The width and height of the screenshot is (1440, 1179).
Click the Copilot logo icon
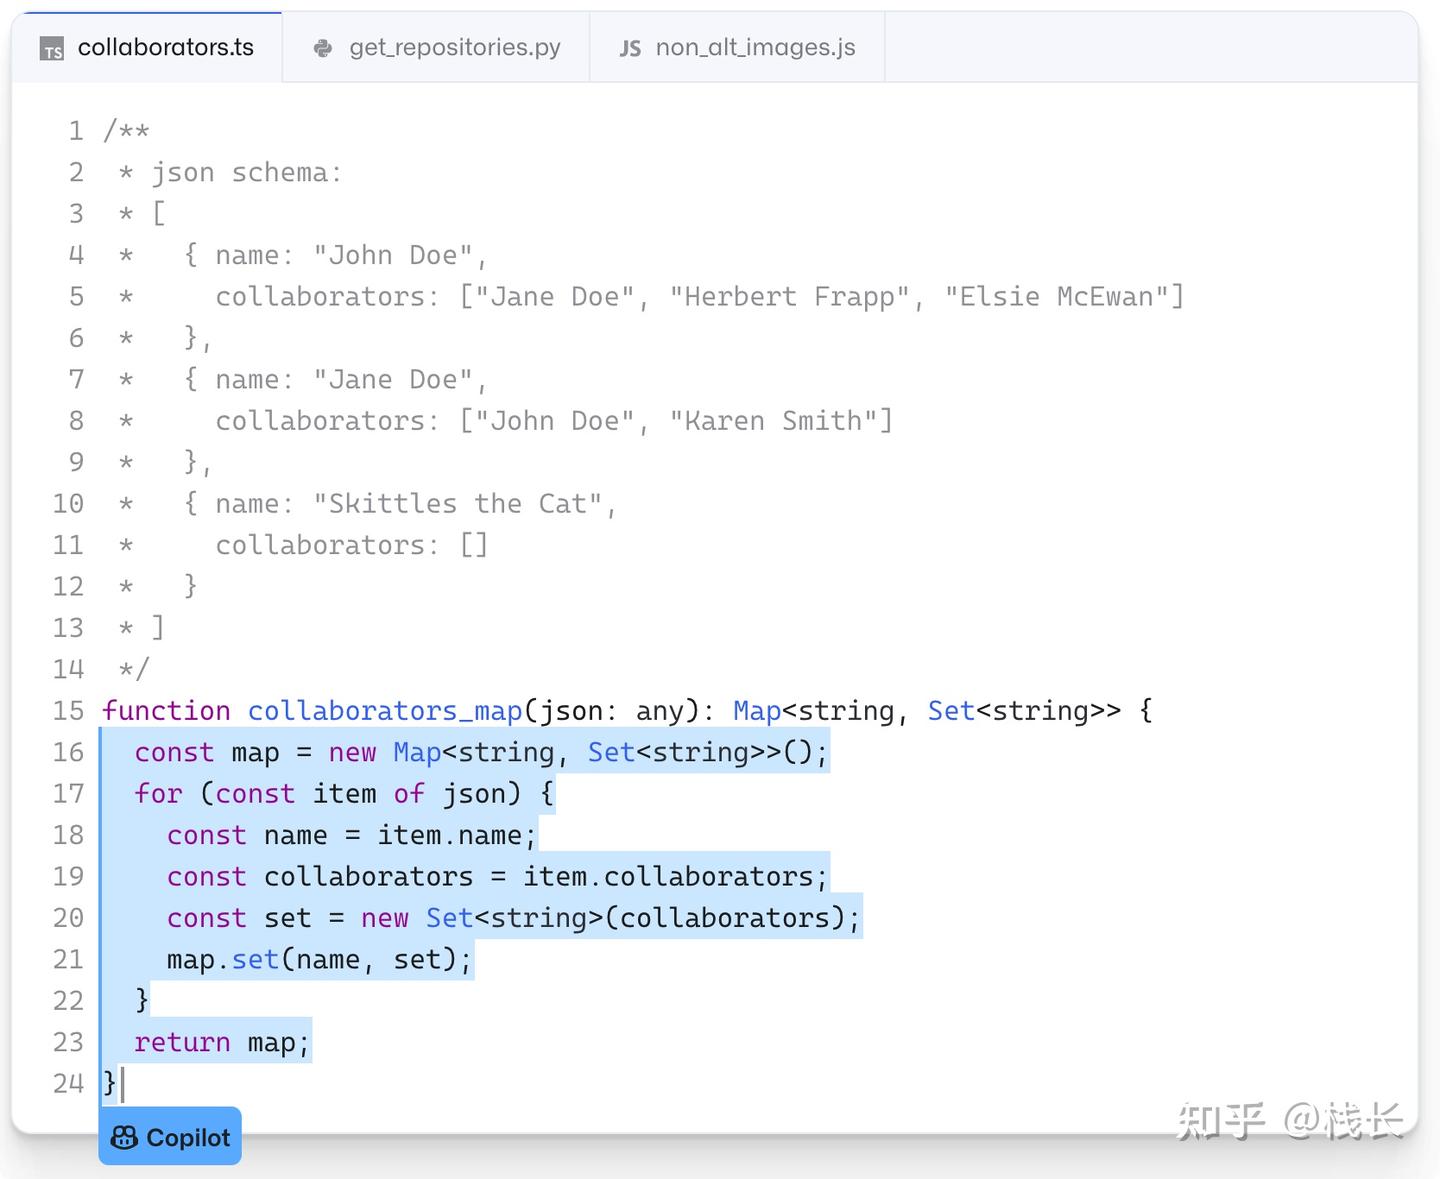(x=124, y=1136)
